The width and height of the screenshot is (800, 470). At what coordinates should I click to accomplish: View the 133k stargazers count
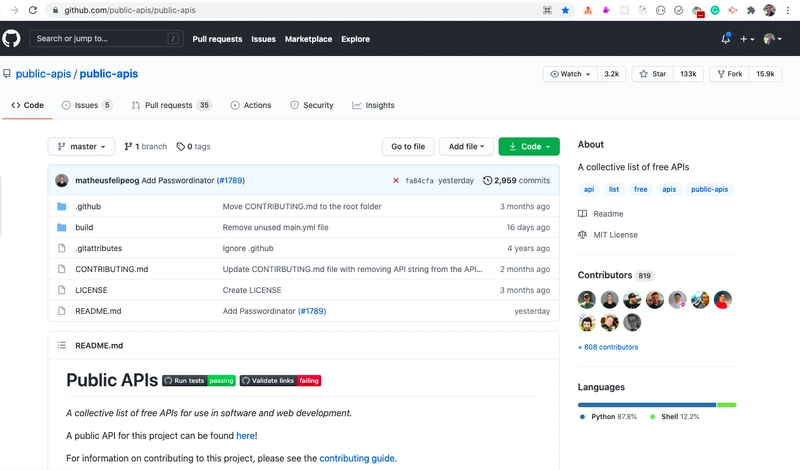(x=688, y=74)
